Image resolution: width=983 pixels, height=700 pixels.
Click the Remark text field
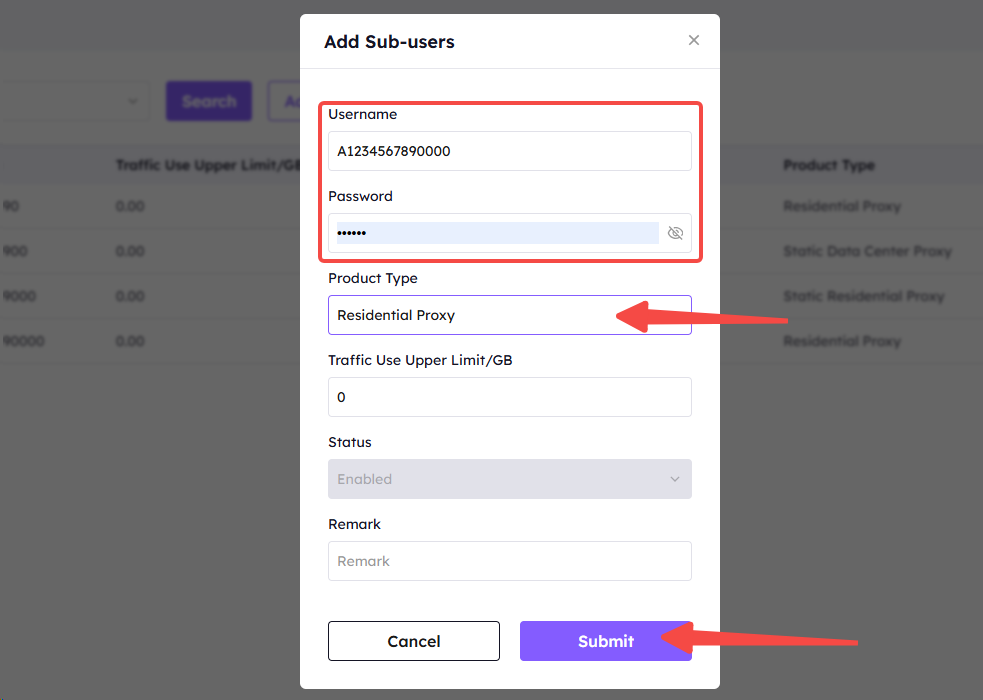click(x=509, y=561)
